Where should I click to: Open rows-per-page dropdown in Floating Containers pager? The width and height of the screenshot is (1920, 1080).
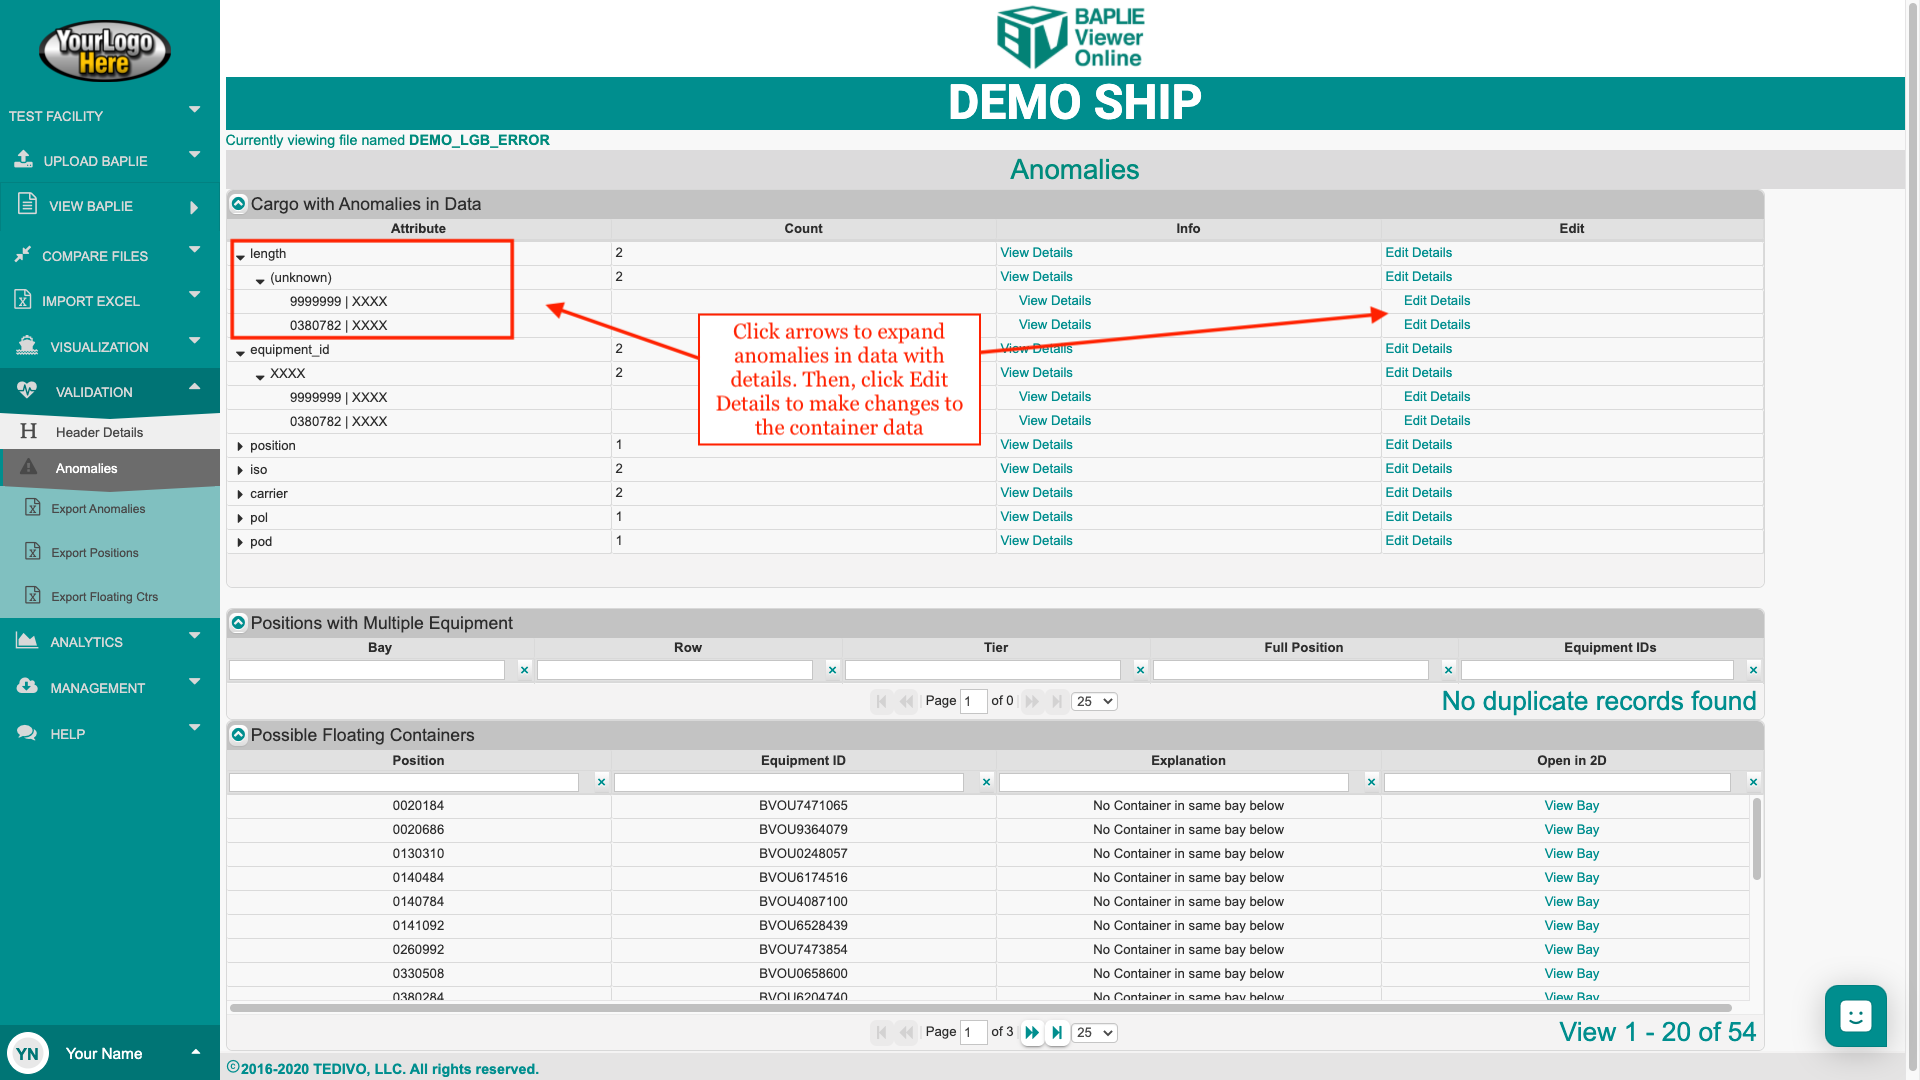click(1094, 1032)
